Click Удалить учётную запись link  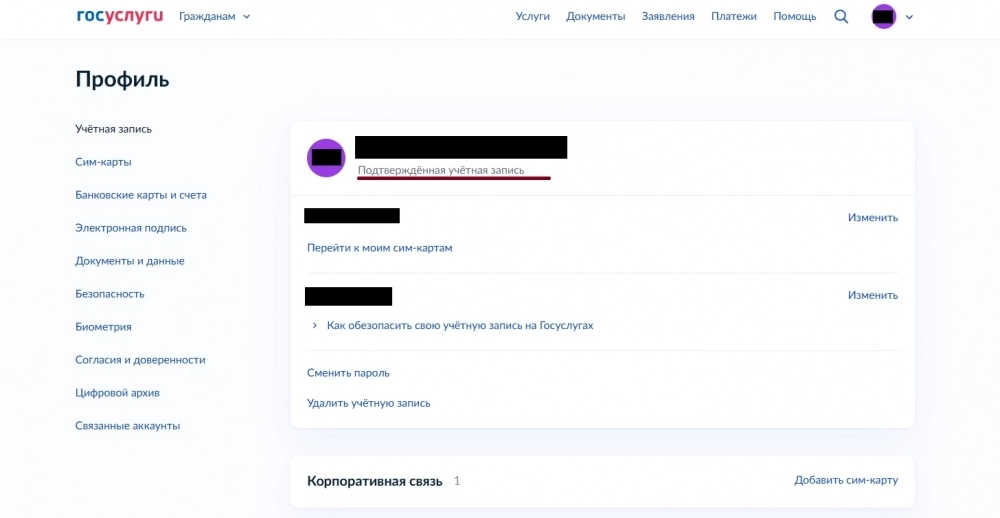(369, 403)
